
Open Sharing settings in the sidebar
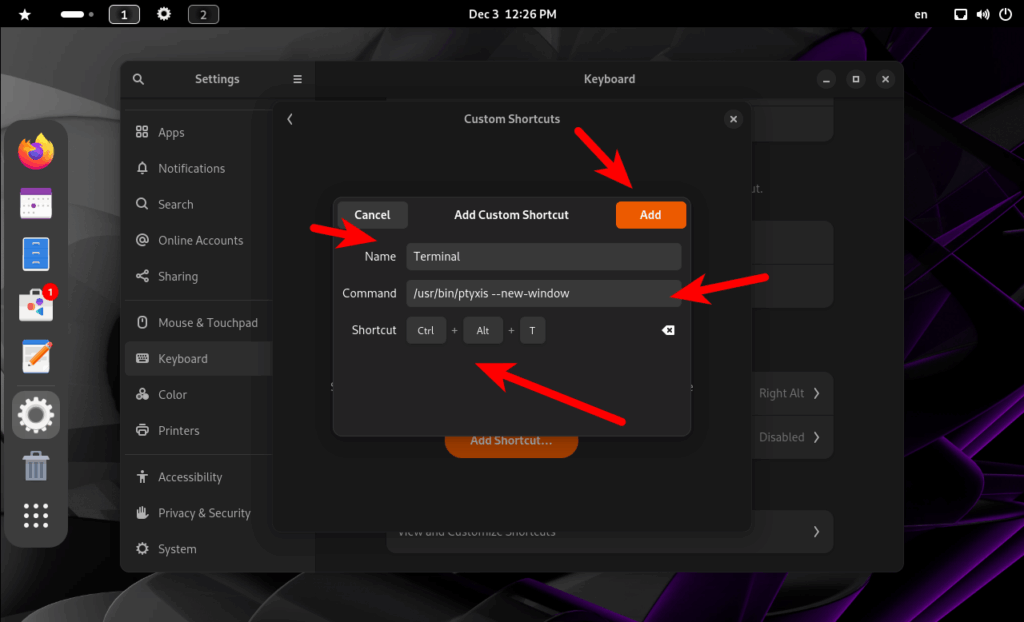pyautogui.click(x=199, y=276)
